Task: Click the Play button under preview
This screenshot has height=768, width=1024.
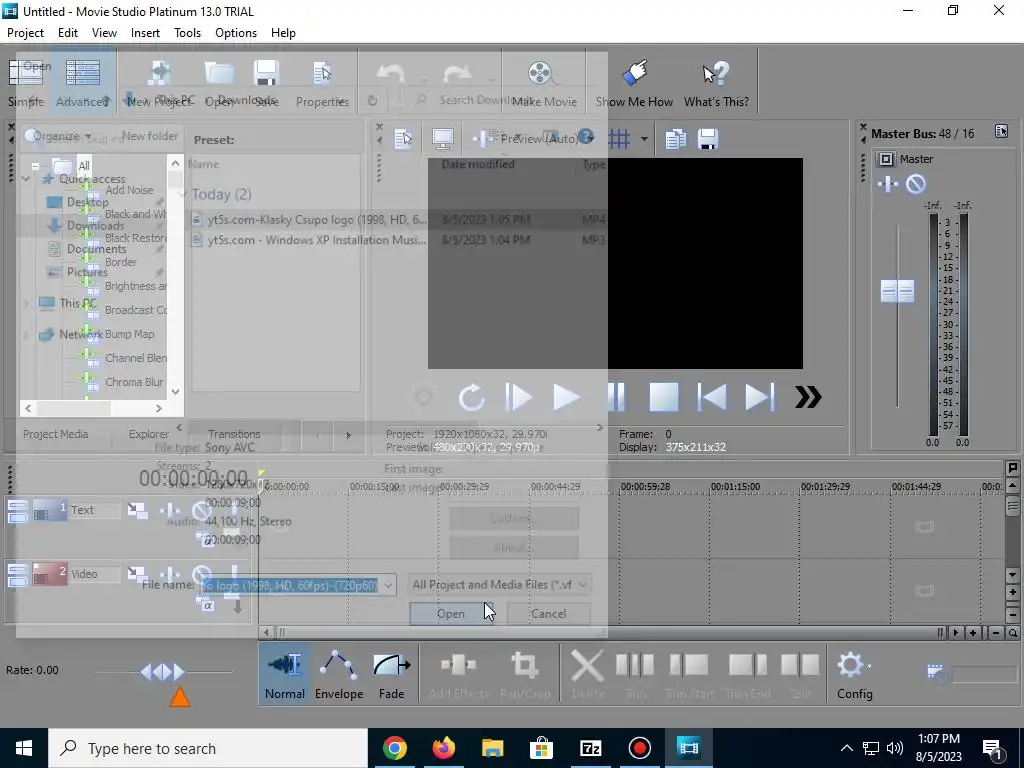Action: (x=566, y=397)
